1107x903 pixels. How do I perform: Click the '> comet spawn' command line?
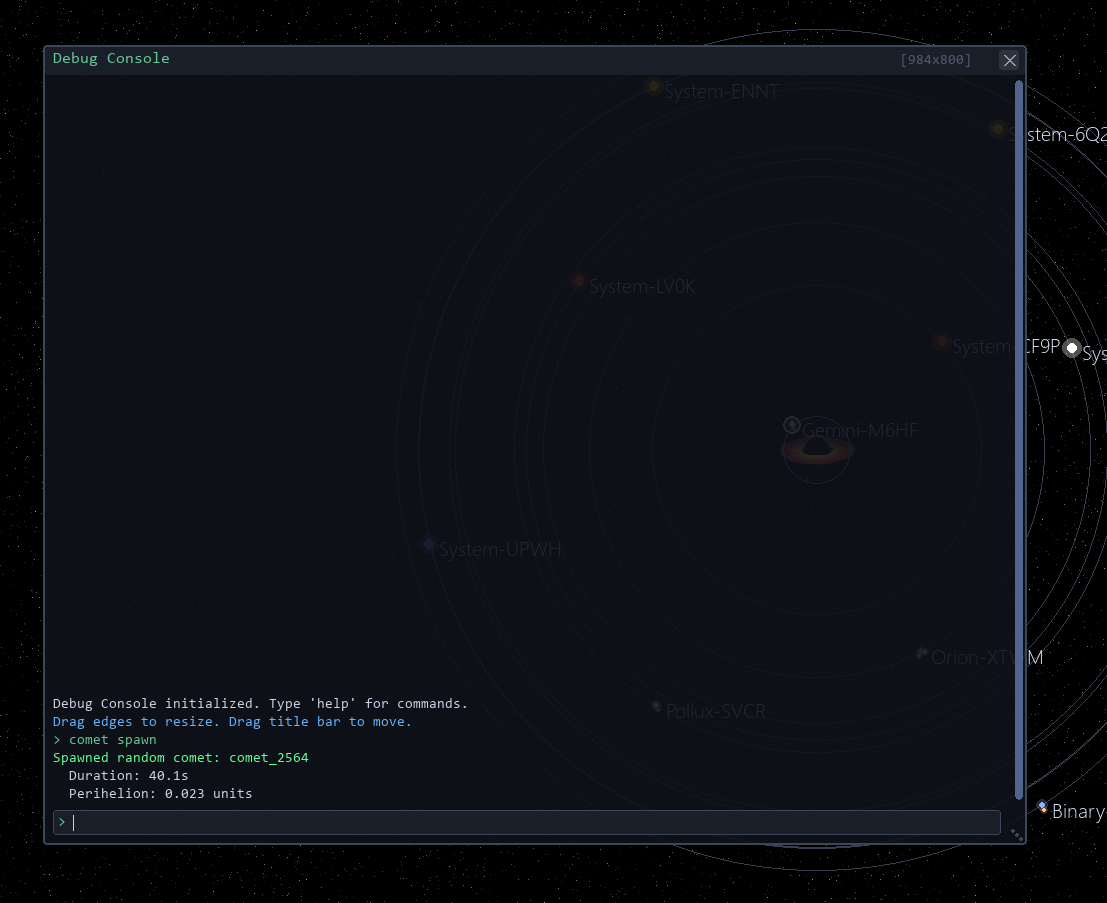pos(105,740)
